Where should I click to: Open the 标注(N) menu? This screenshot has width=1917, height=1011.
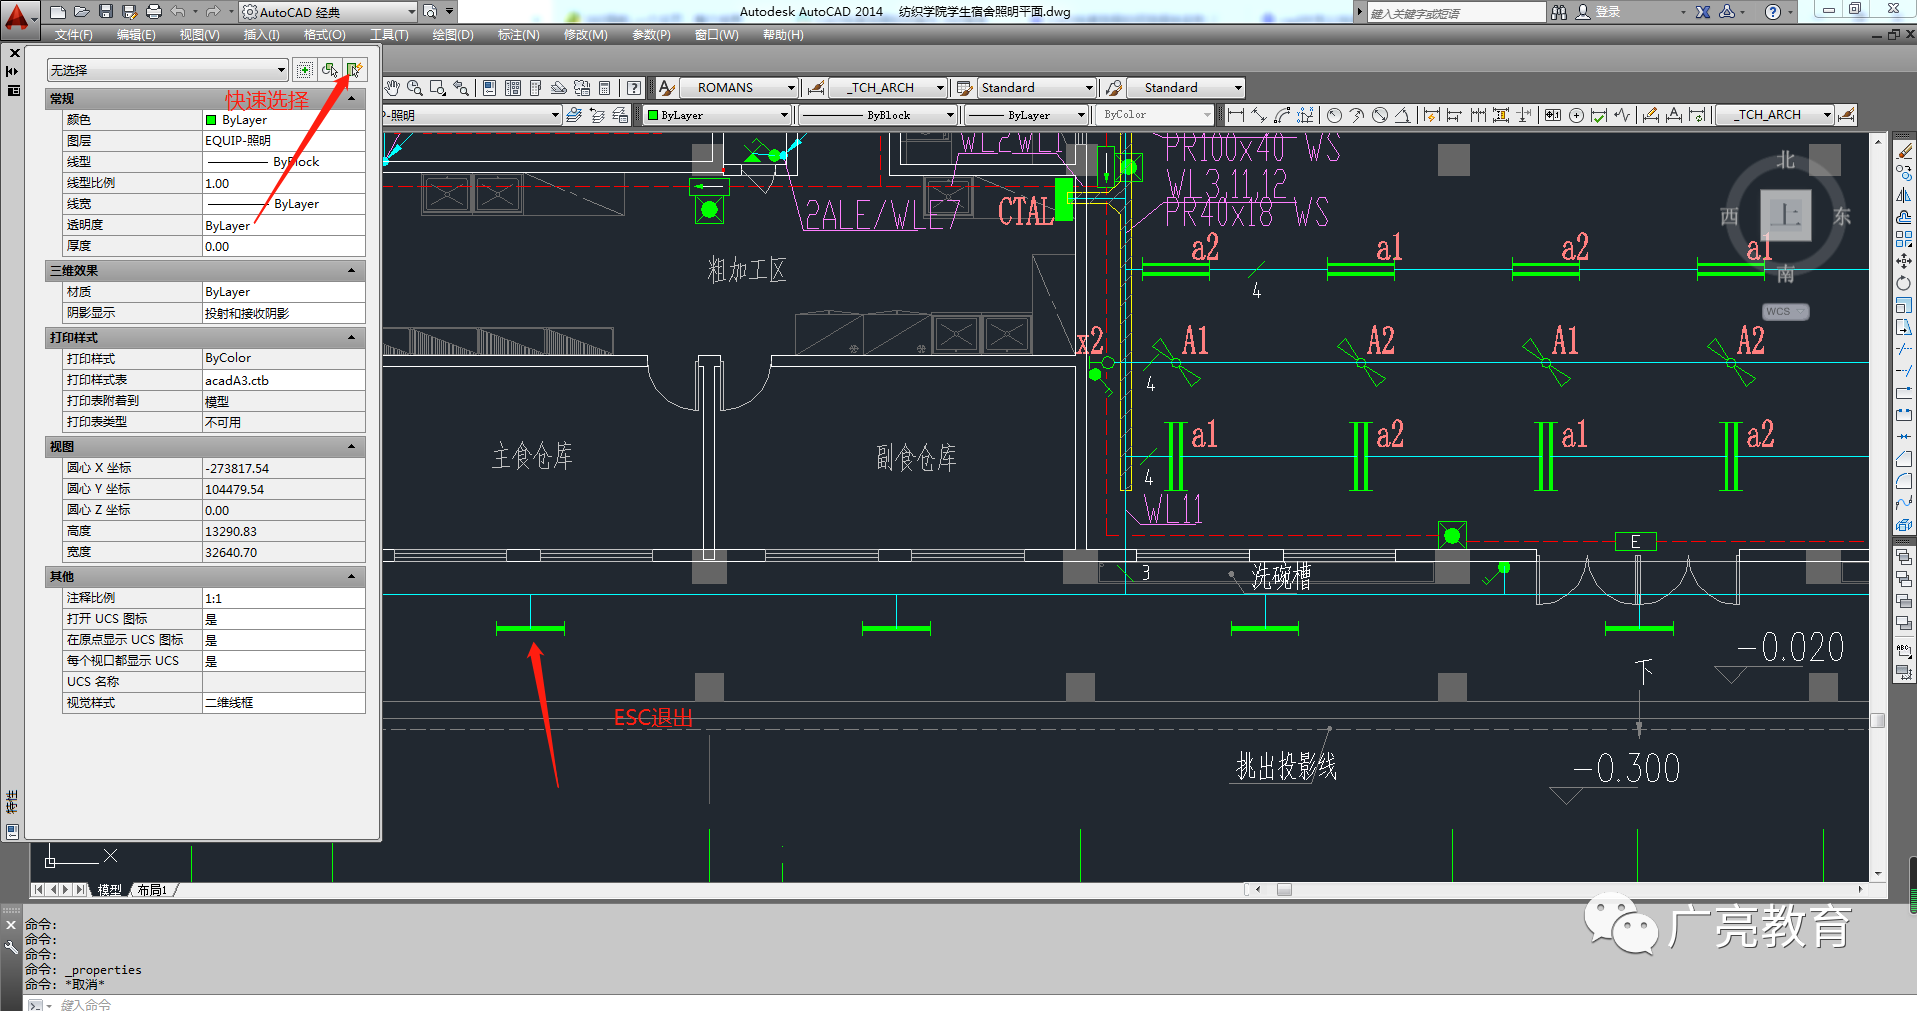point(518,35)
